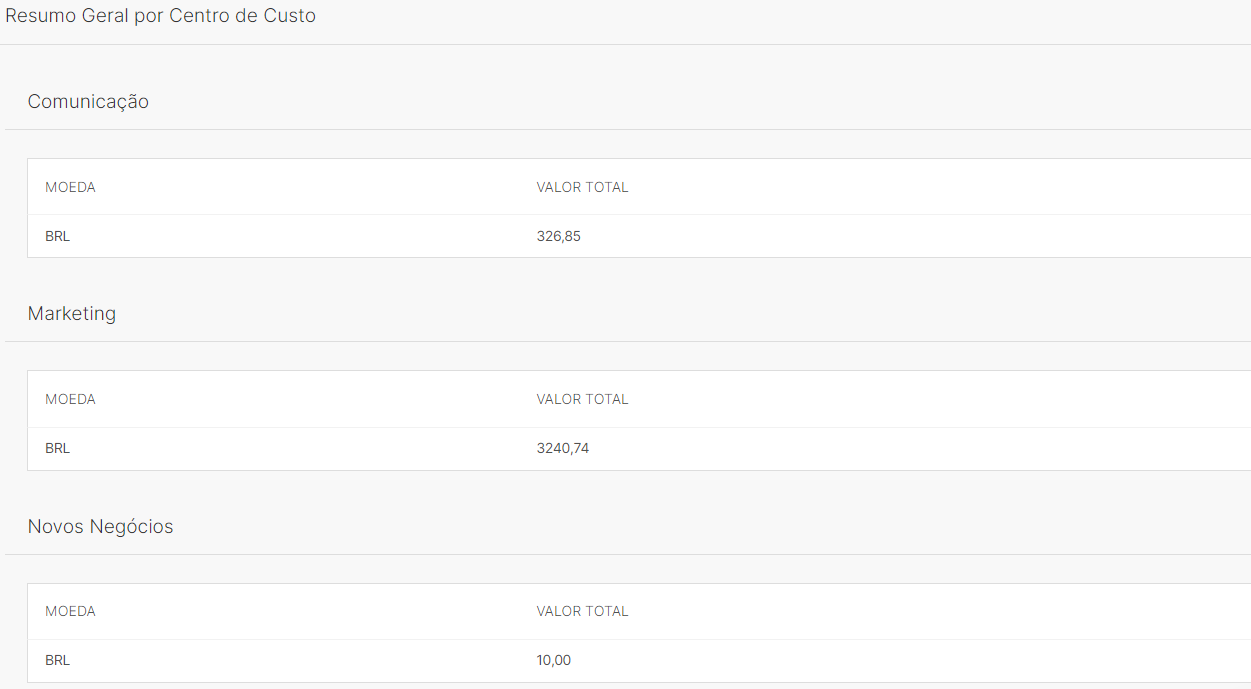Select the Marketing section heading
The image size is (1251, 689).
pyautogui.click(x=72, y=314)
